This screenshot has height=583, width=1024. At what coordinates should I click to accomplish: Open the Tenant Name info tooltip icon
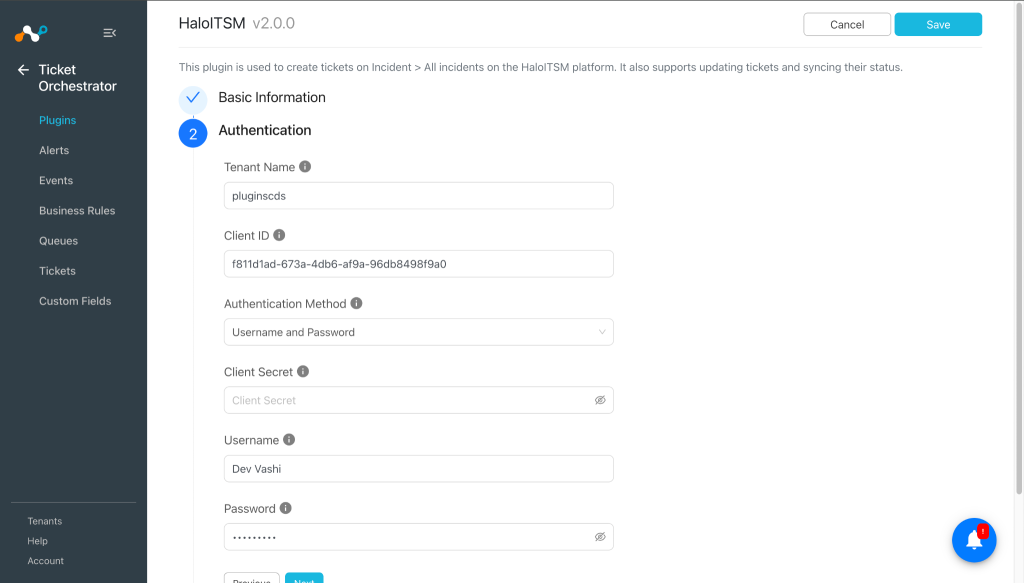click(305, 166)
